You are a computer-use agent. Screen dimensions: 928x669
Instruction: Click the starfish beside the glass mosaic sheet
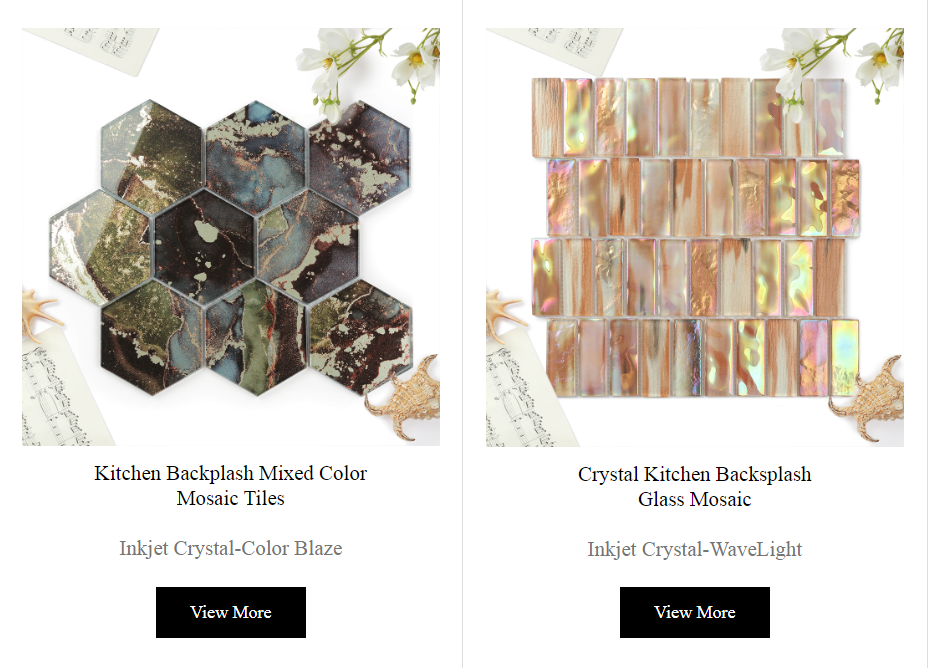point(503,314)
